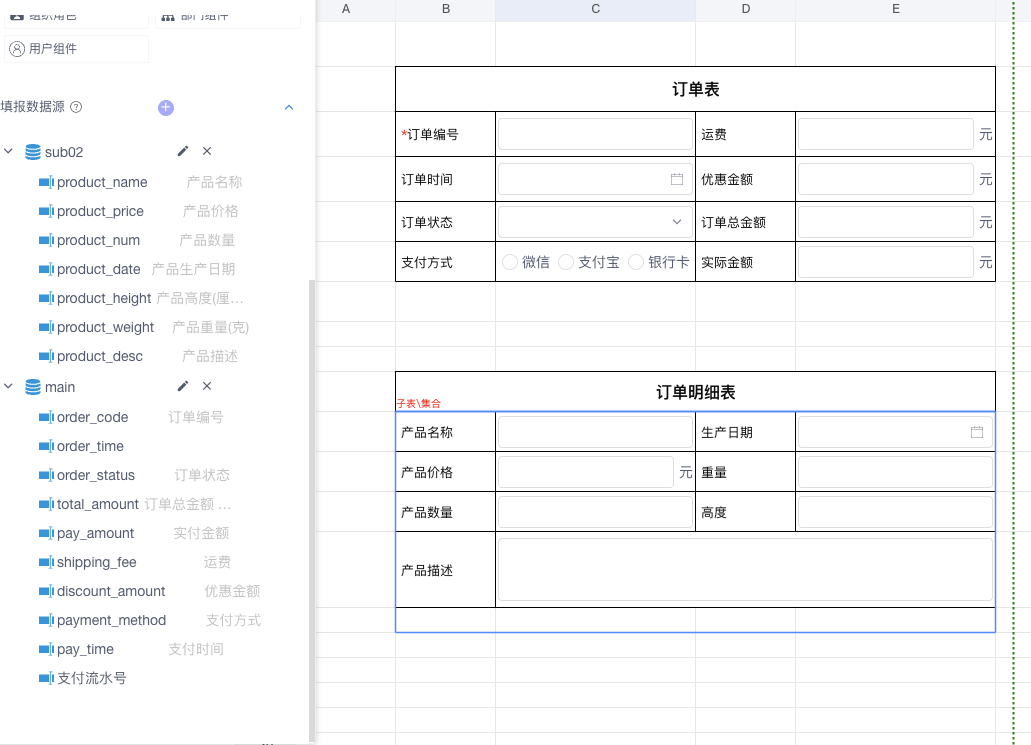Select column C header
The width and height of the screenshot is (1031, 745).
tap(595, 9)
